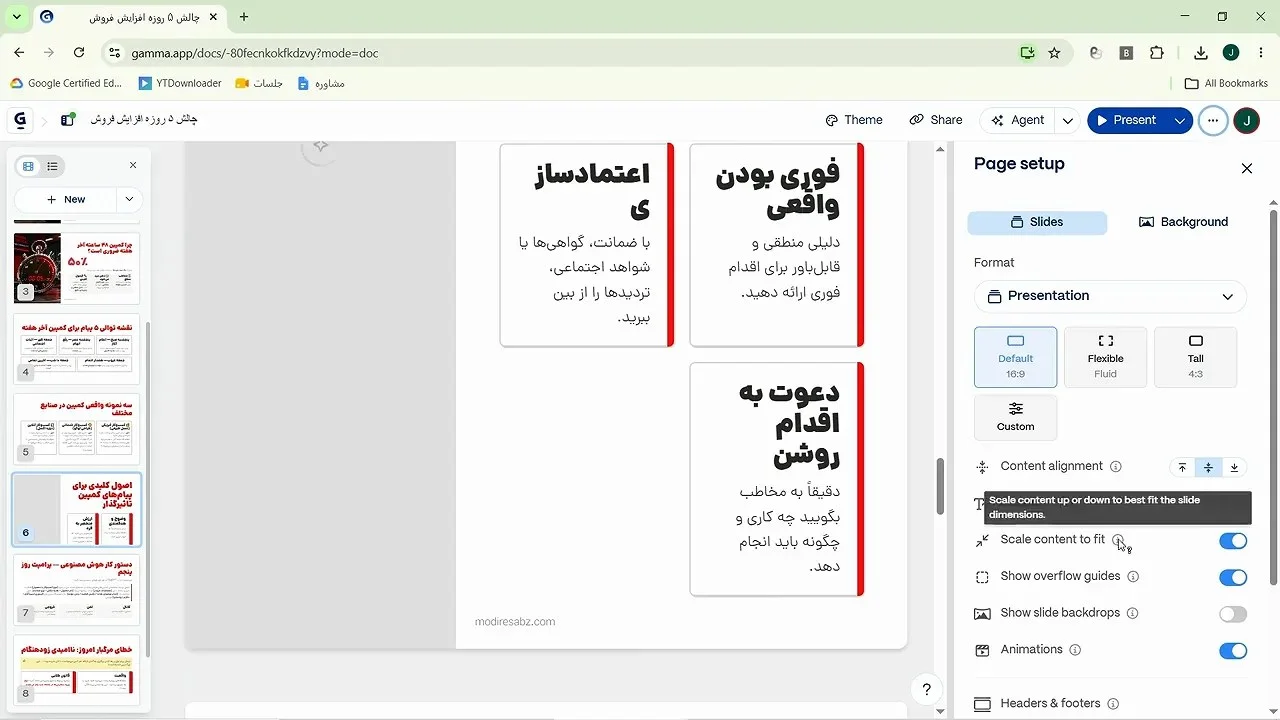The height and width of the screenshot is (720, 1280).
Task: Switch to the Slides tab
Action: point(1037,222)
